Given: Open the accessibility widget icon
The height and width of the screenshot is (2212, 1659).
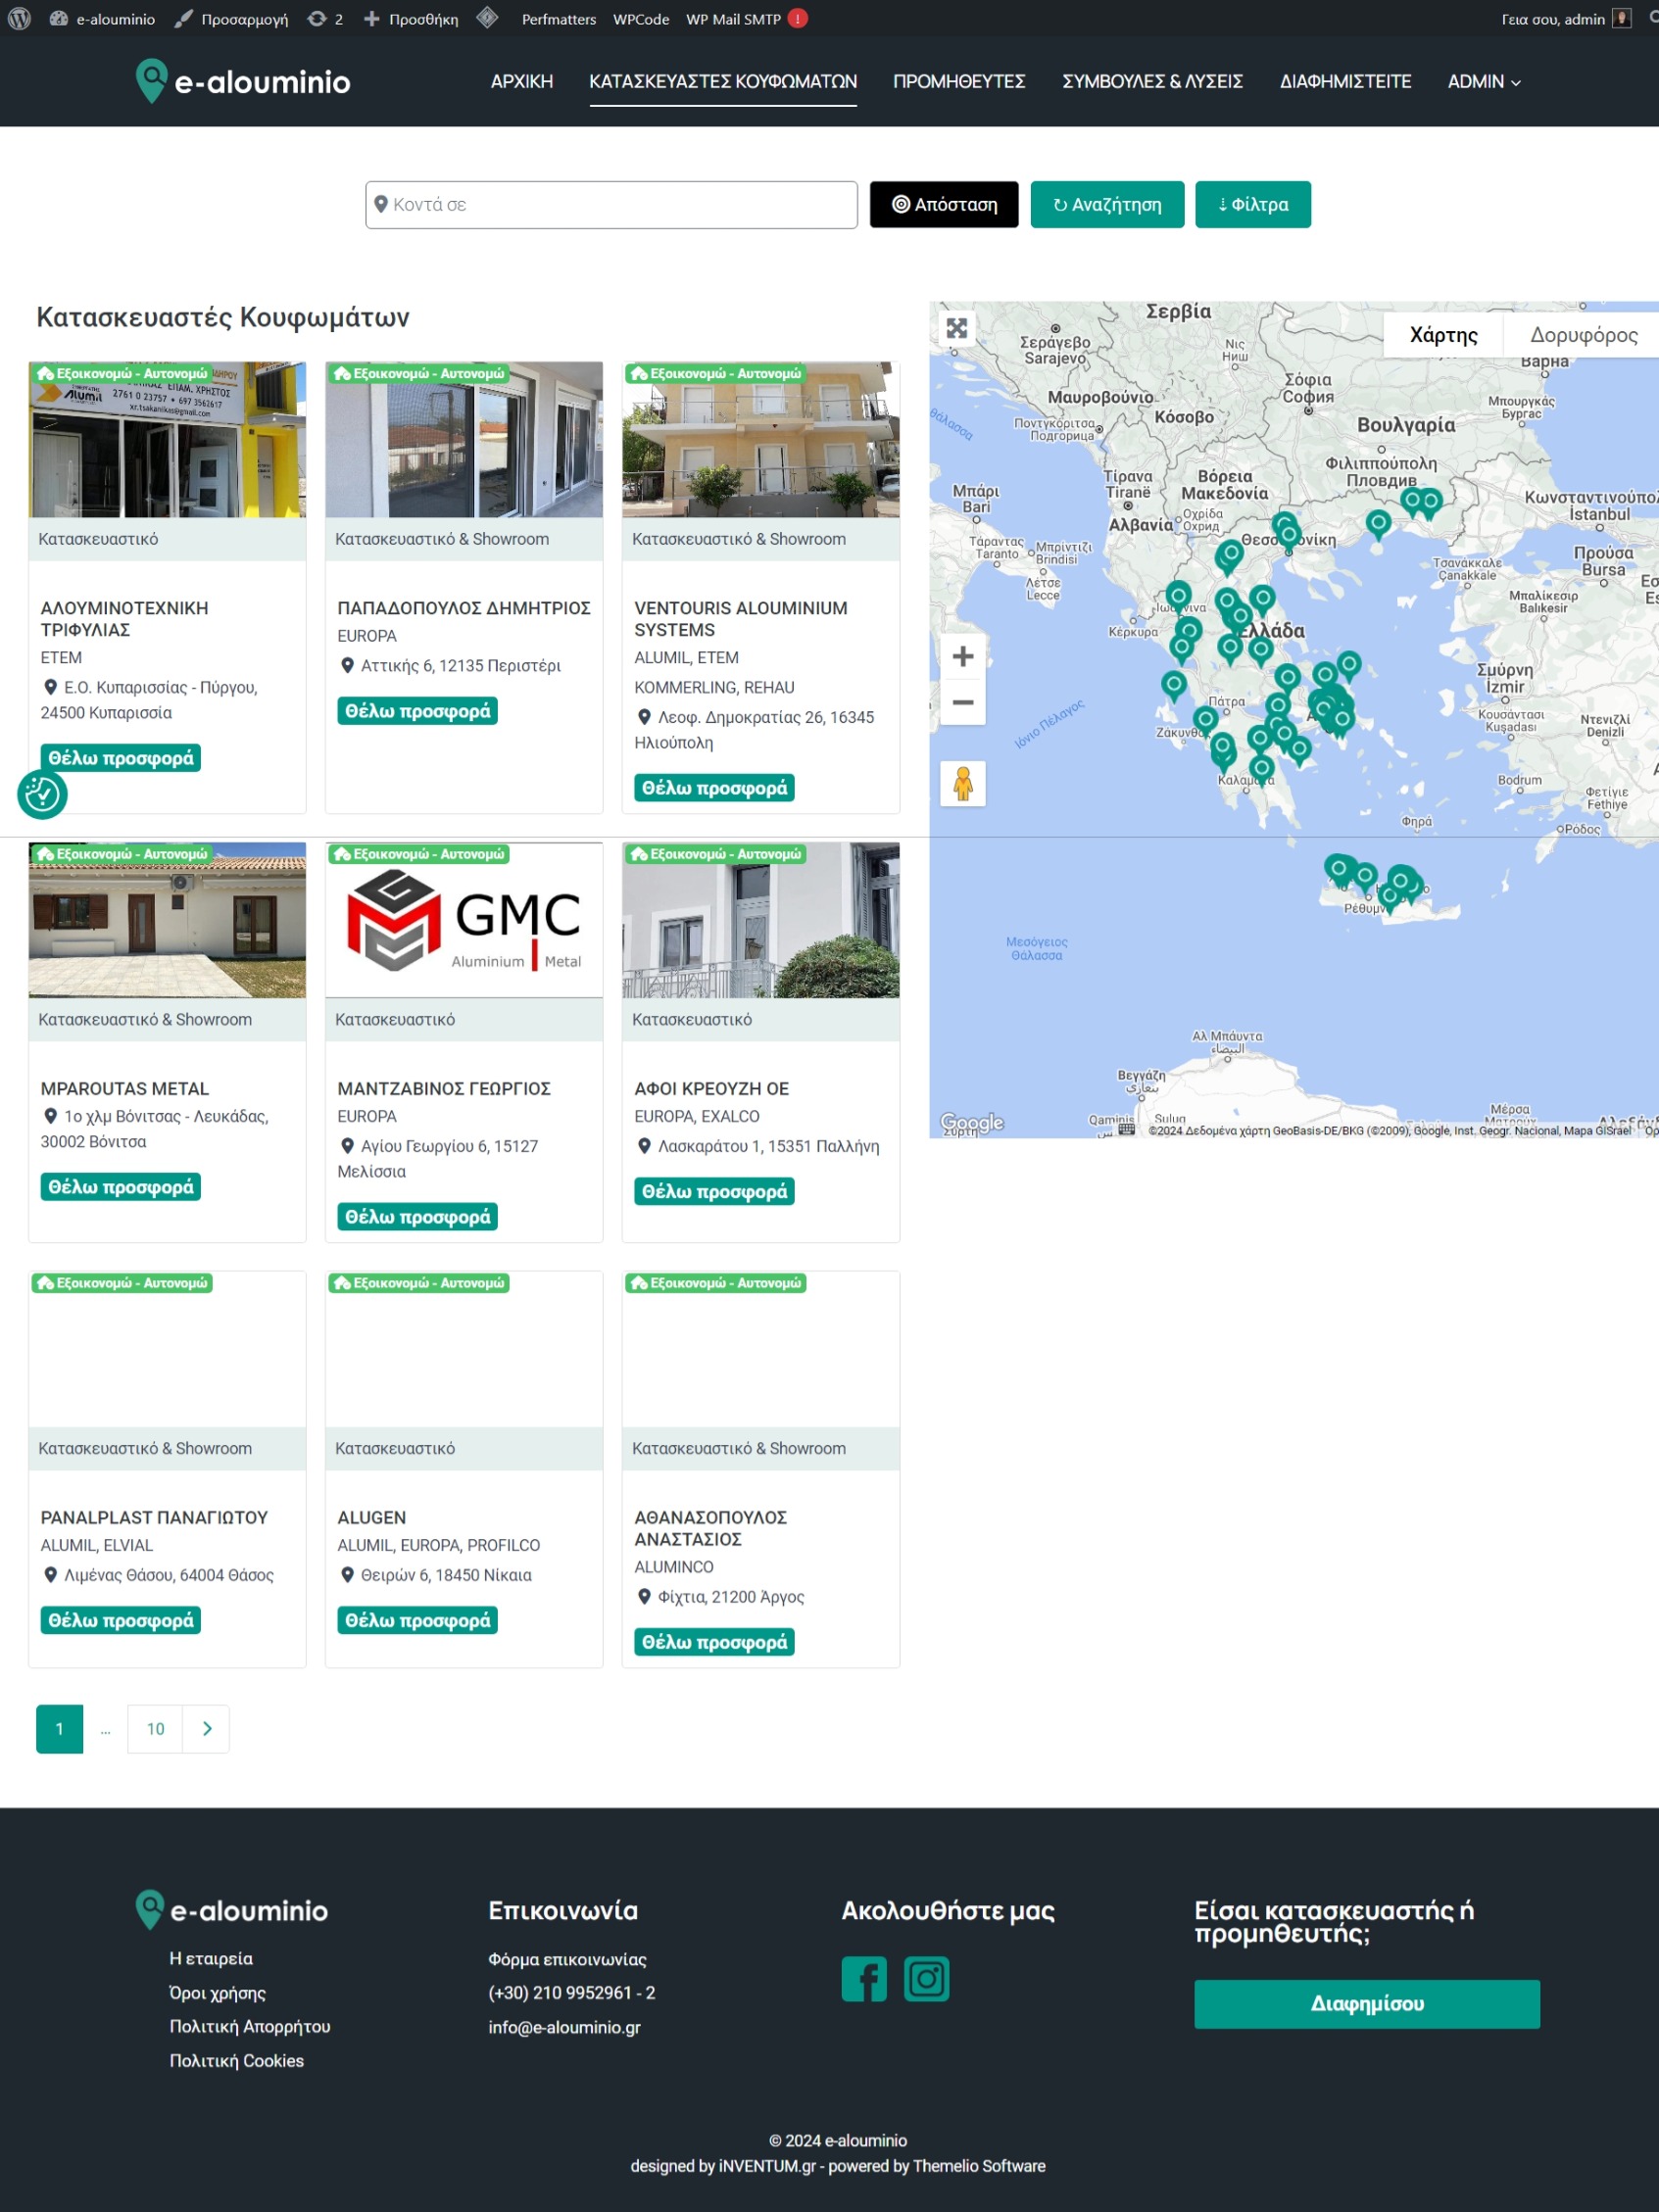Looking at the screenshot, I should [42, 794].
